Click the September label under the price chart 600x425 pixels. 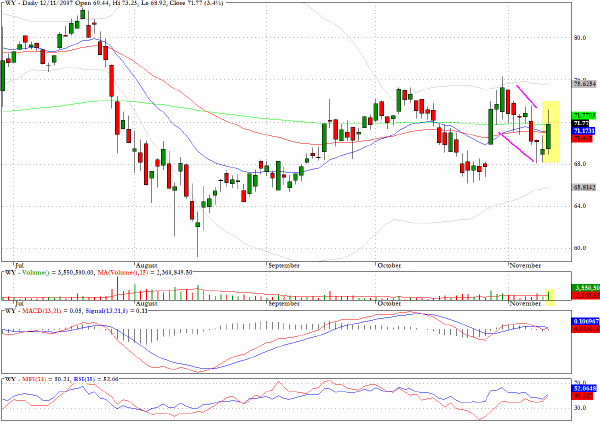[x=284, y=265]
